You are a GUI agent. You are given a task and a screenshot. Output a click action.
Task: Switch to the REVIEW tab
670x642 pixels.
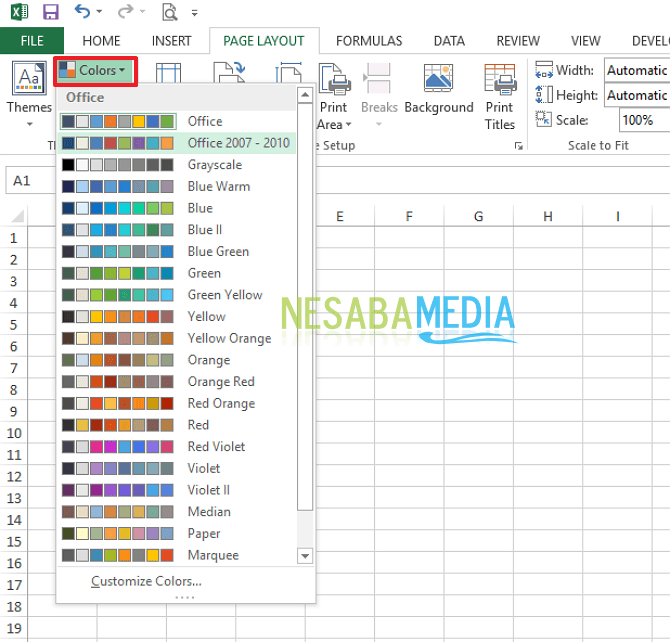[x=518, y=41]
